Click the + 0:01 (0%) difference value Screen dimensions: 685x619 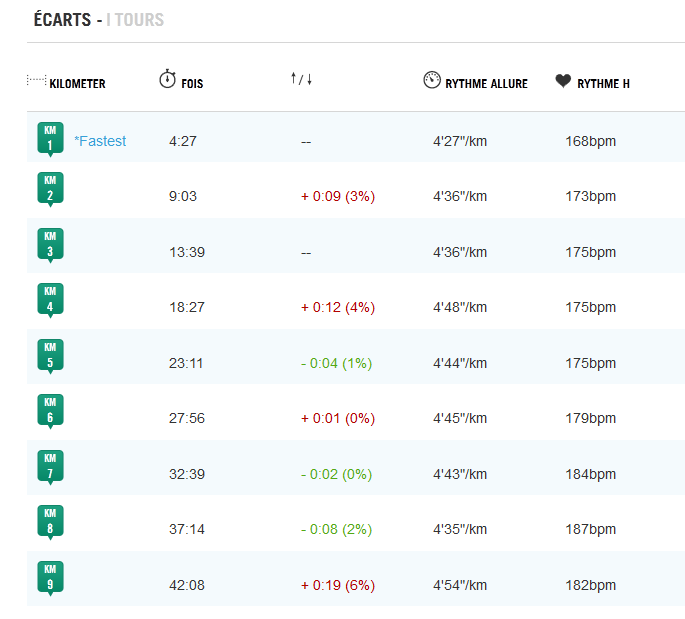tap(338, 418)
